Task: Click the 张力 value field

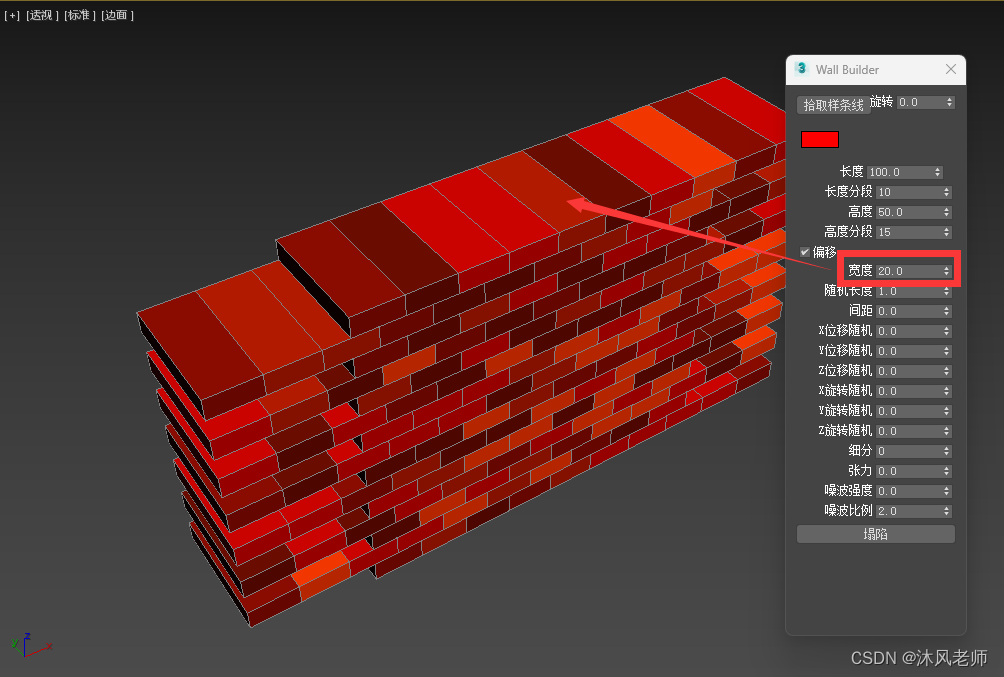Action: (909, 471)
